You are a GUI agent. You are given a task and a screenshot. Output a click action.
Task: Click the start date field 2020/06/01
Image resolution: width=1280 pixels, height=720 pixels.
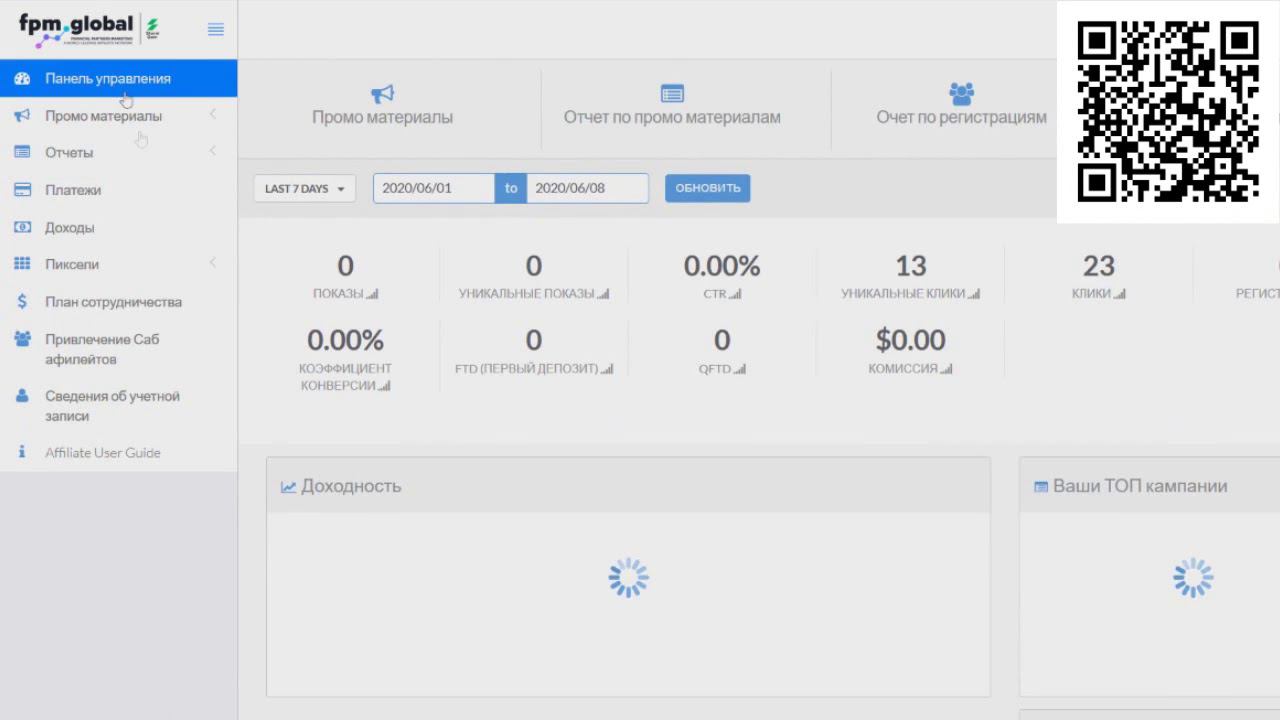(434, 188)
